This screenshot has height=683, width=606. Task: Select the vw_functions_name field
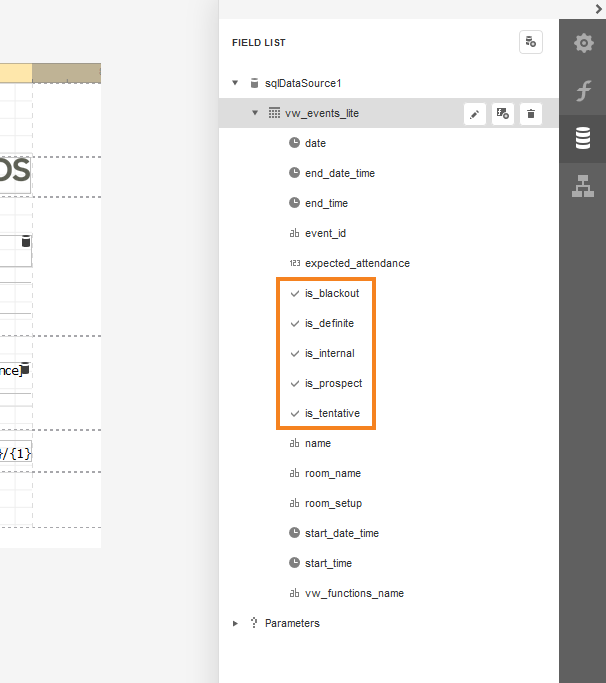(x=354, y=594)
